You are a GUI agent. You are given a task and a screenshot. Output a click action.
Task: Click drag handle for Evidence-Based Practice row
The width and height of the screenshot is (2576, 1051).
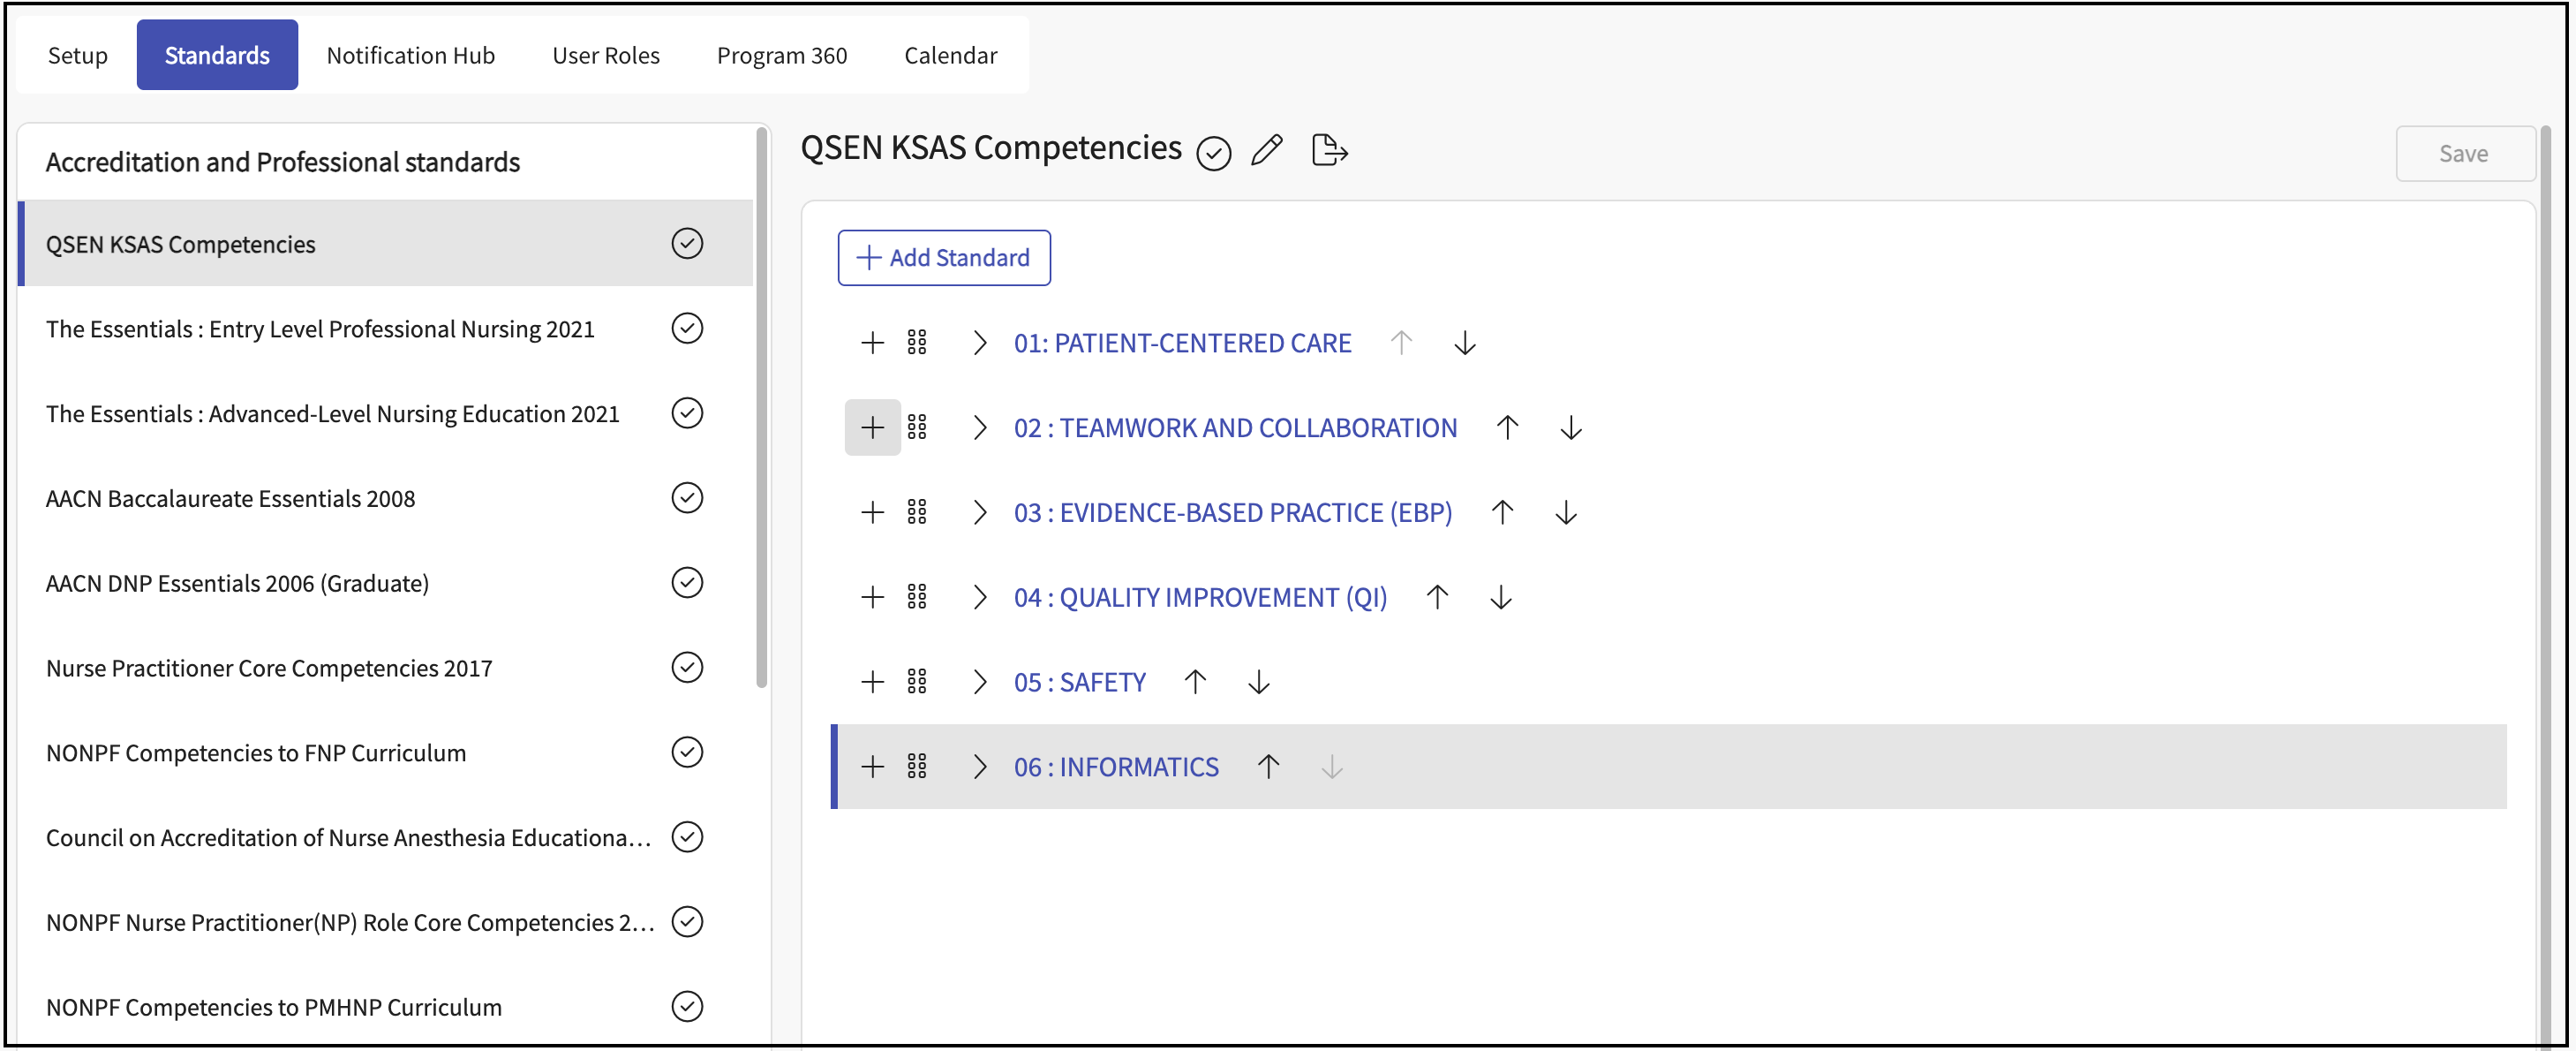pyautogui.click(x=917, y=513)
